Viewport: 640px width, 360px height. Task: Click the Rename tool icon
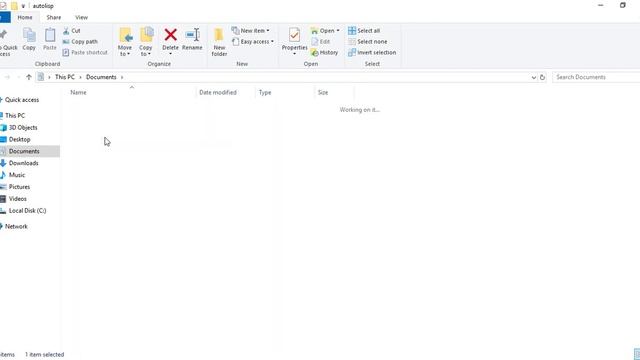pos(192,35)
